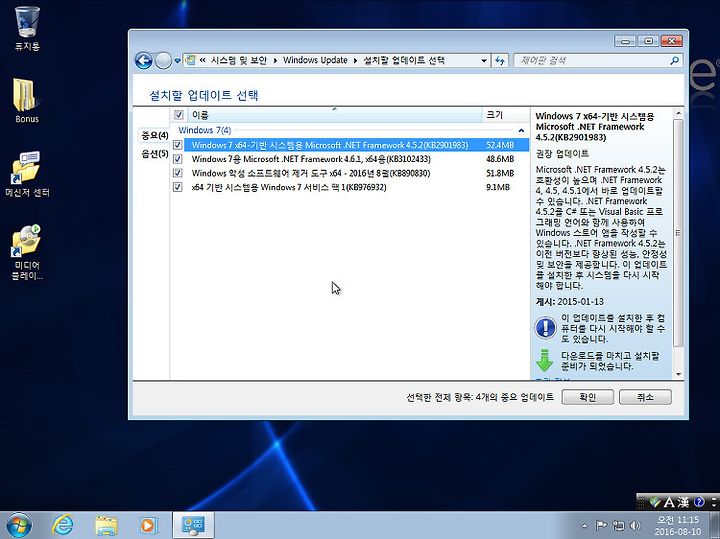
Task: Launch Internet Explorer from taskbar
Action: click(62, 525)
